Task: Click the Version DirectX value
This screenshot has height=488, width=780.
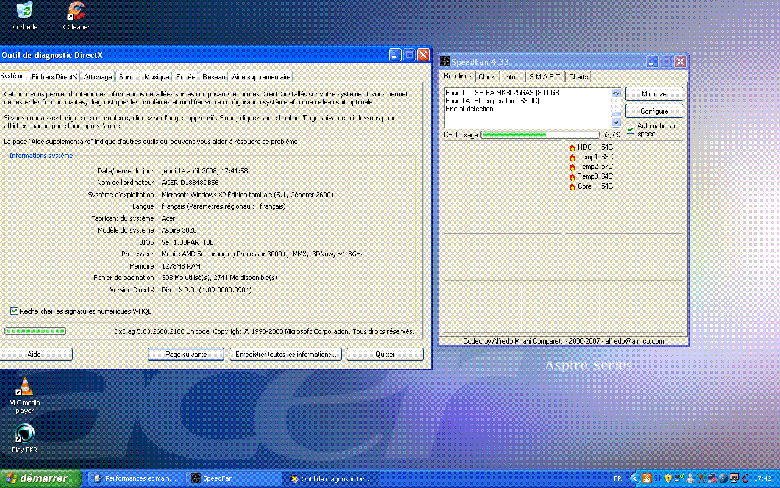Action: coord(206,290)
